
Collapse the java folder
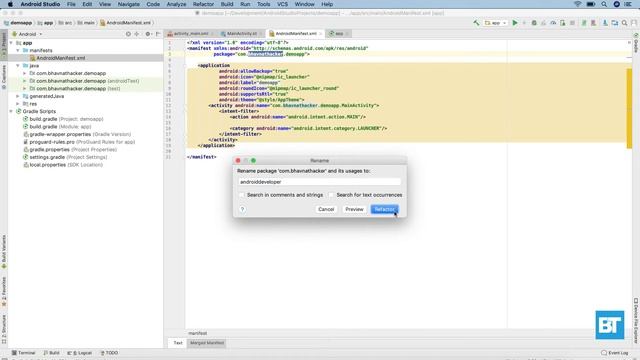[18, 66]
